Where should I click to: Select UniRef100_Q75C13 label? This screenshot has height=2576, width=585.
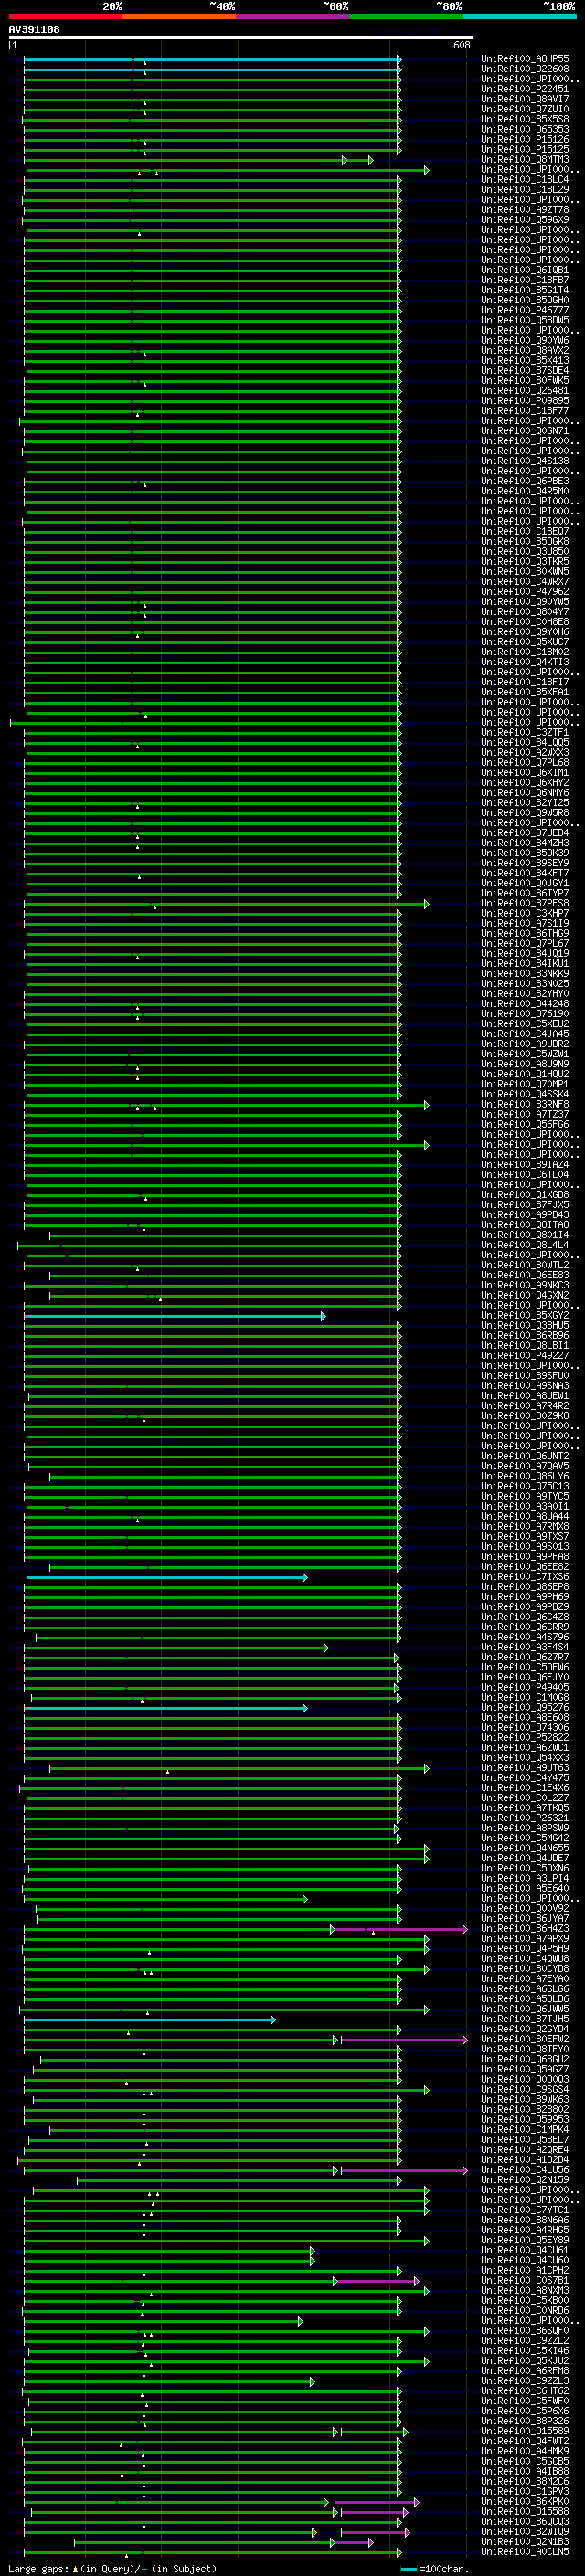525,1486
